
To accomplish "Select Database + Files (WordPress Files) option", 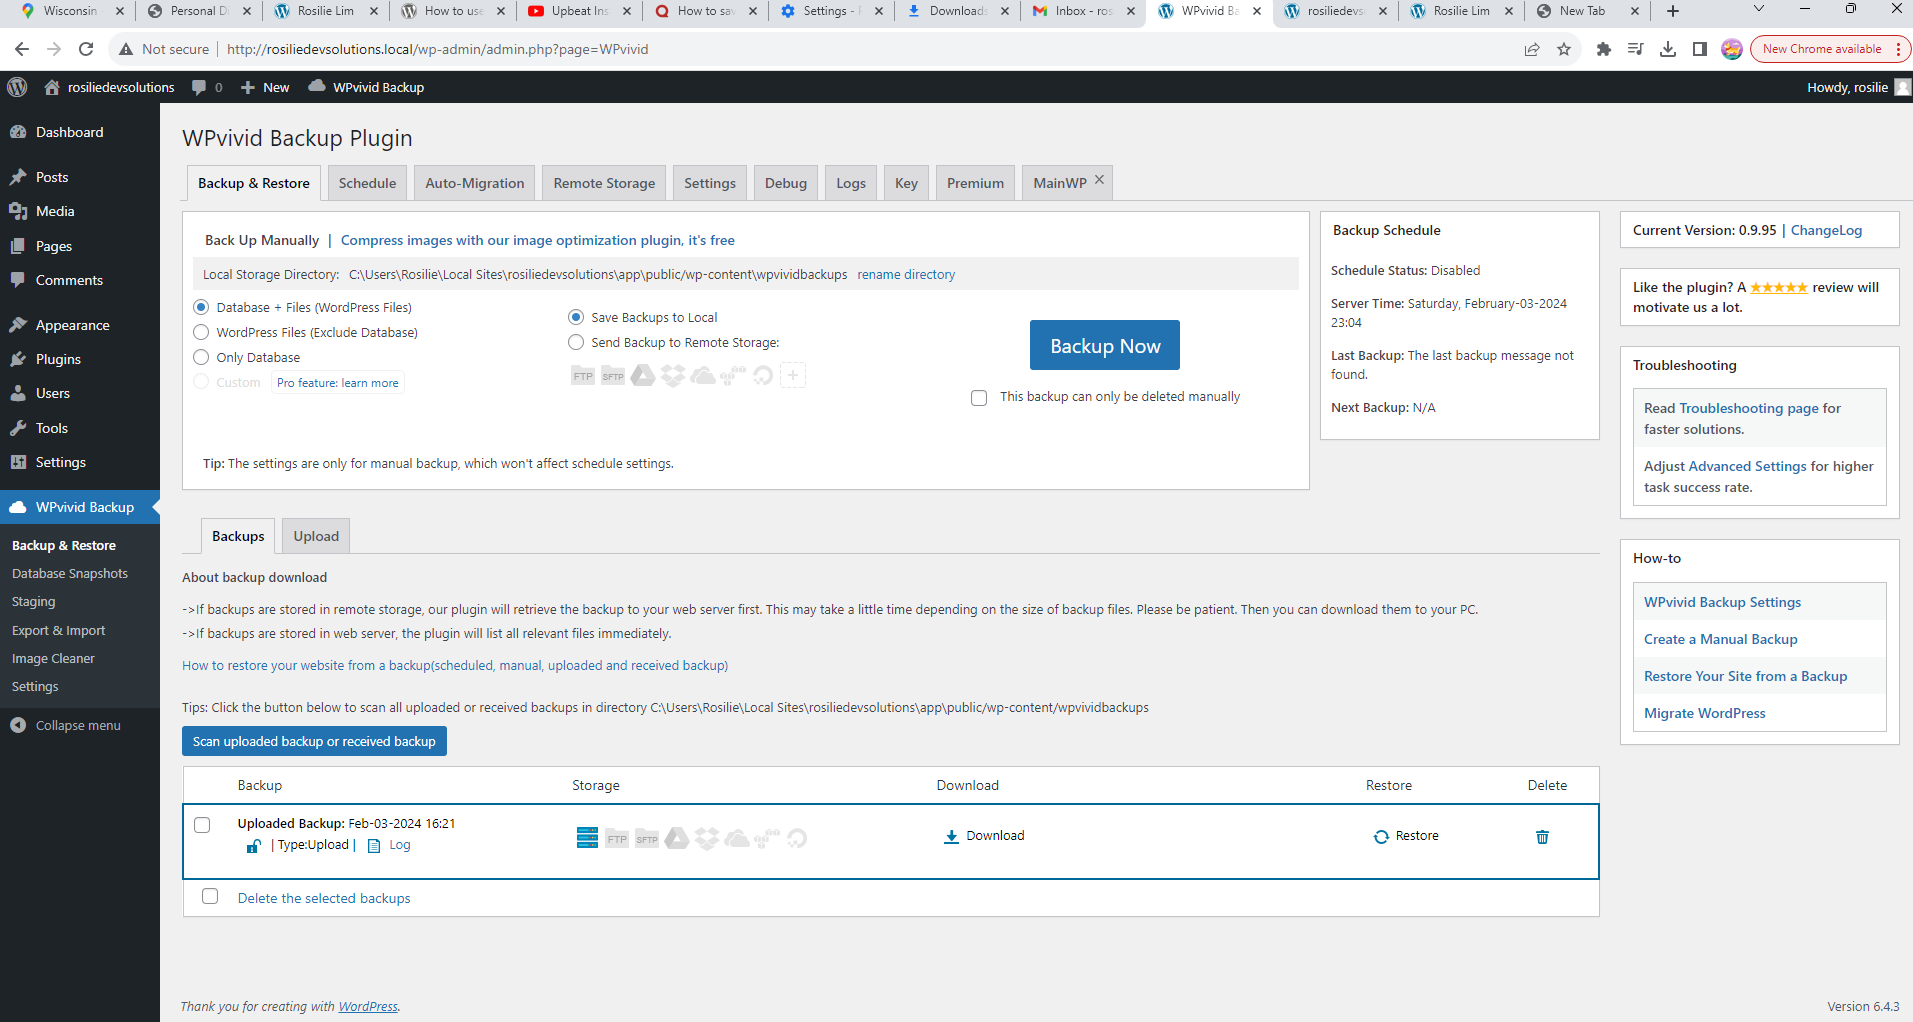I will (201, 307).
